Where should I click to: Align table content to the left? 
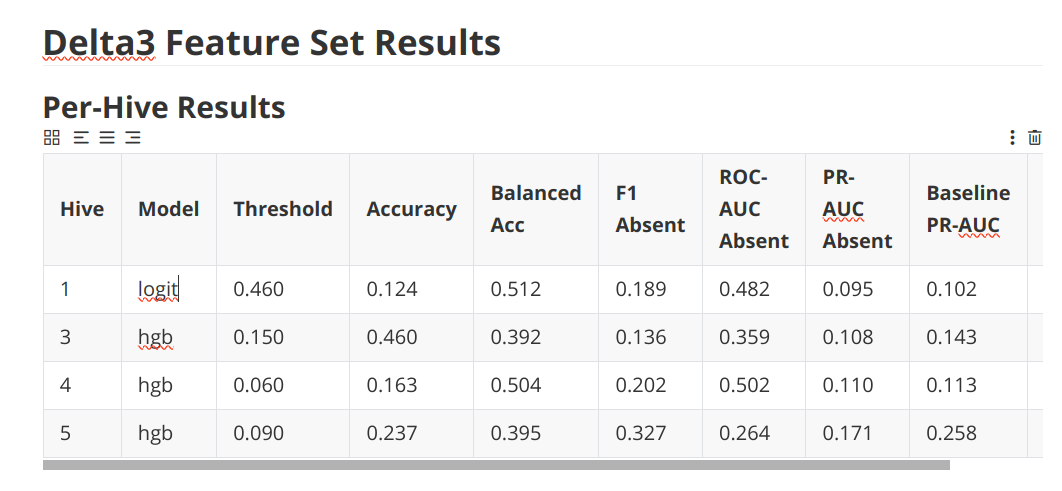tap(82, 137)
